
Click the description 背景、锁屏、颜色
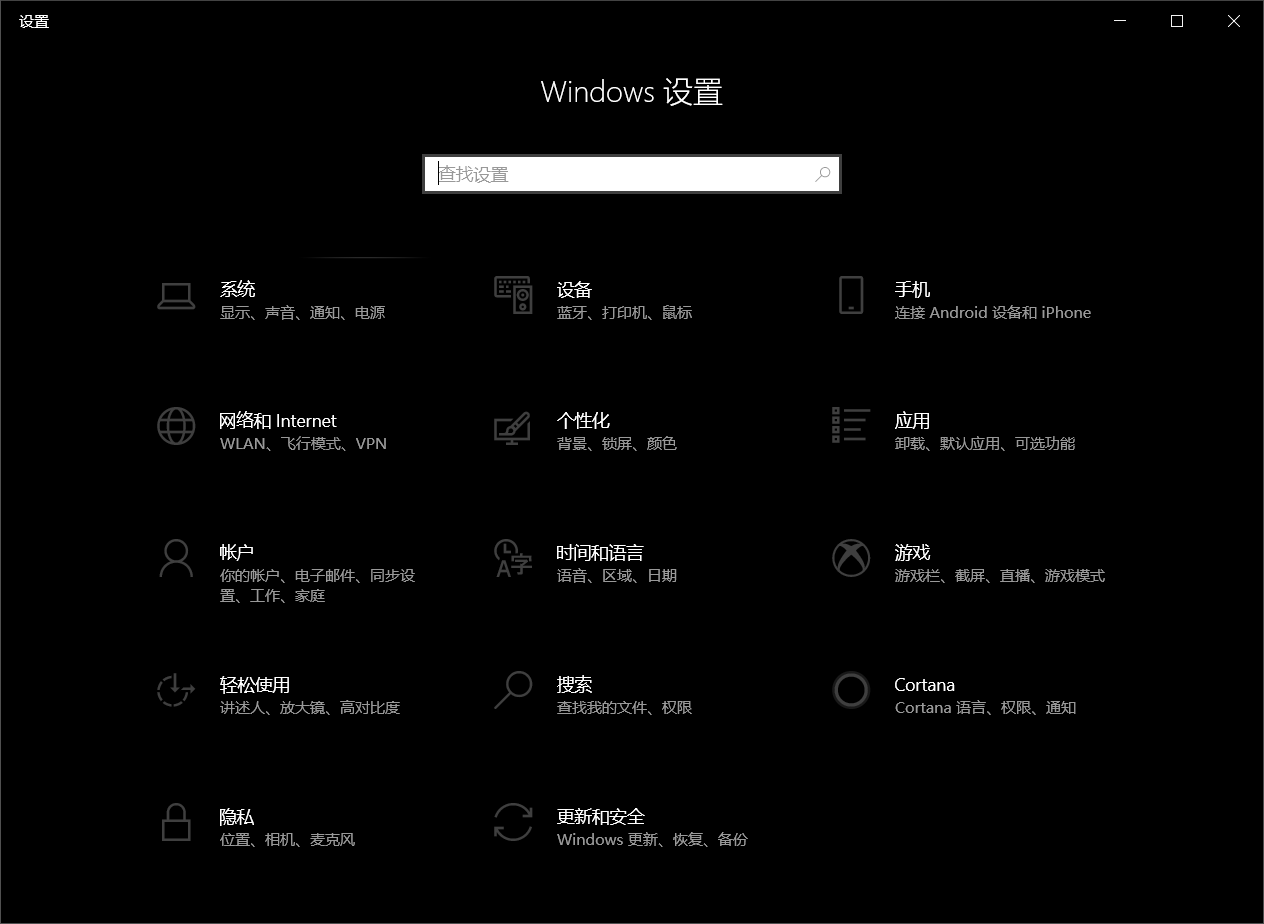click(x=617, y=444)
